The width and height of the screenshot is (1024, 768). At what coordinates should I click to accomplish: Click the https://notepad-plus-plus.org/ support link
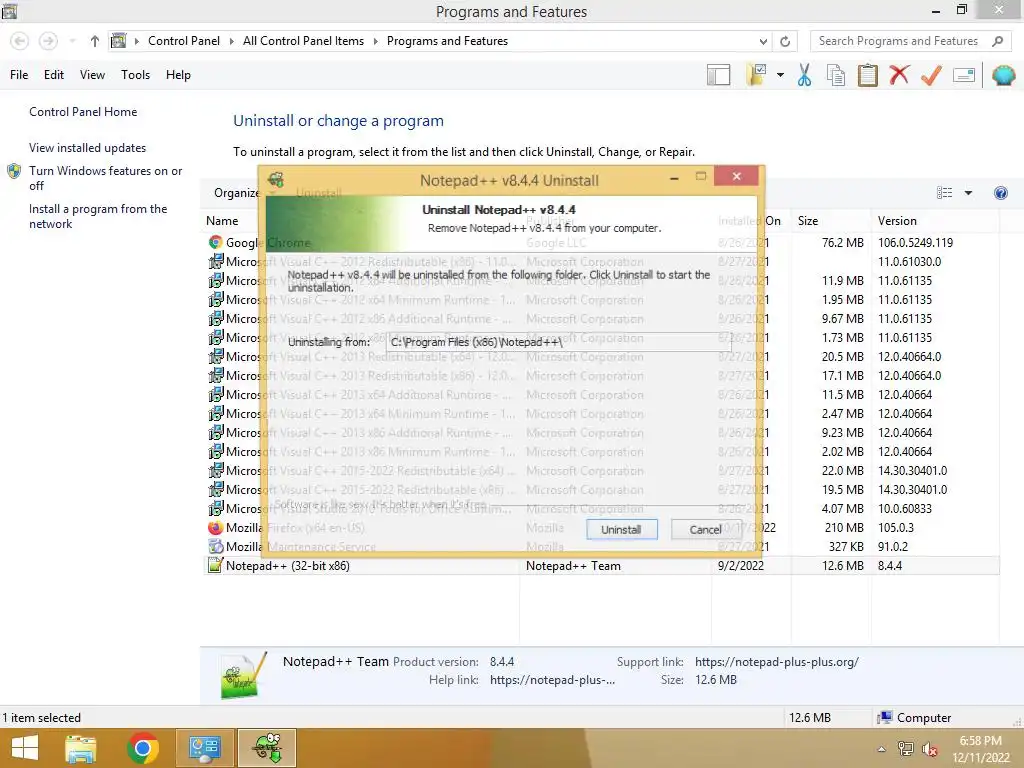point(776,662)
